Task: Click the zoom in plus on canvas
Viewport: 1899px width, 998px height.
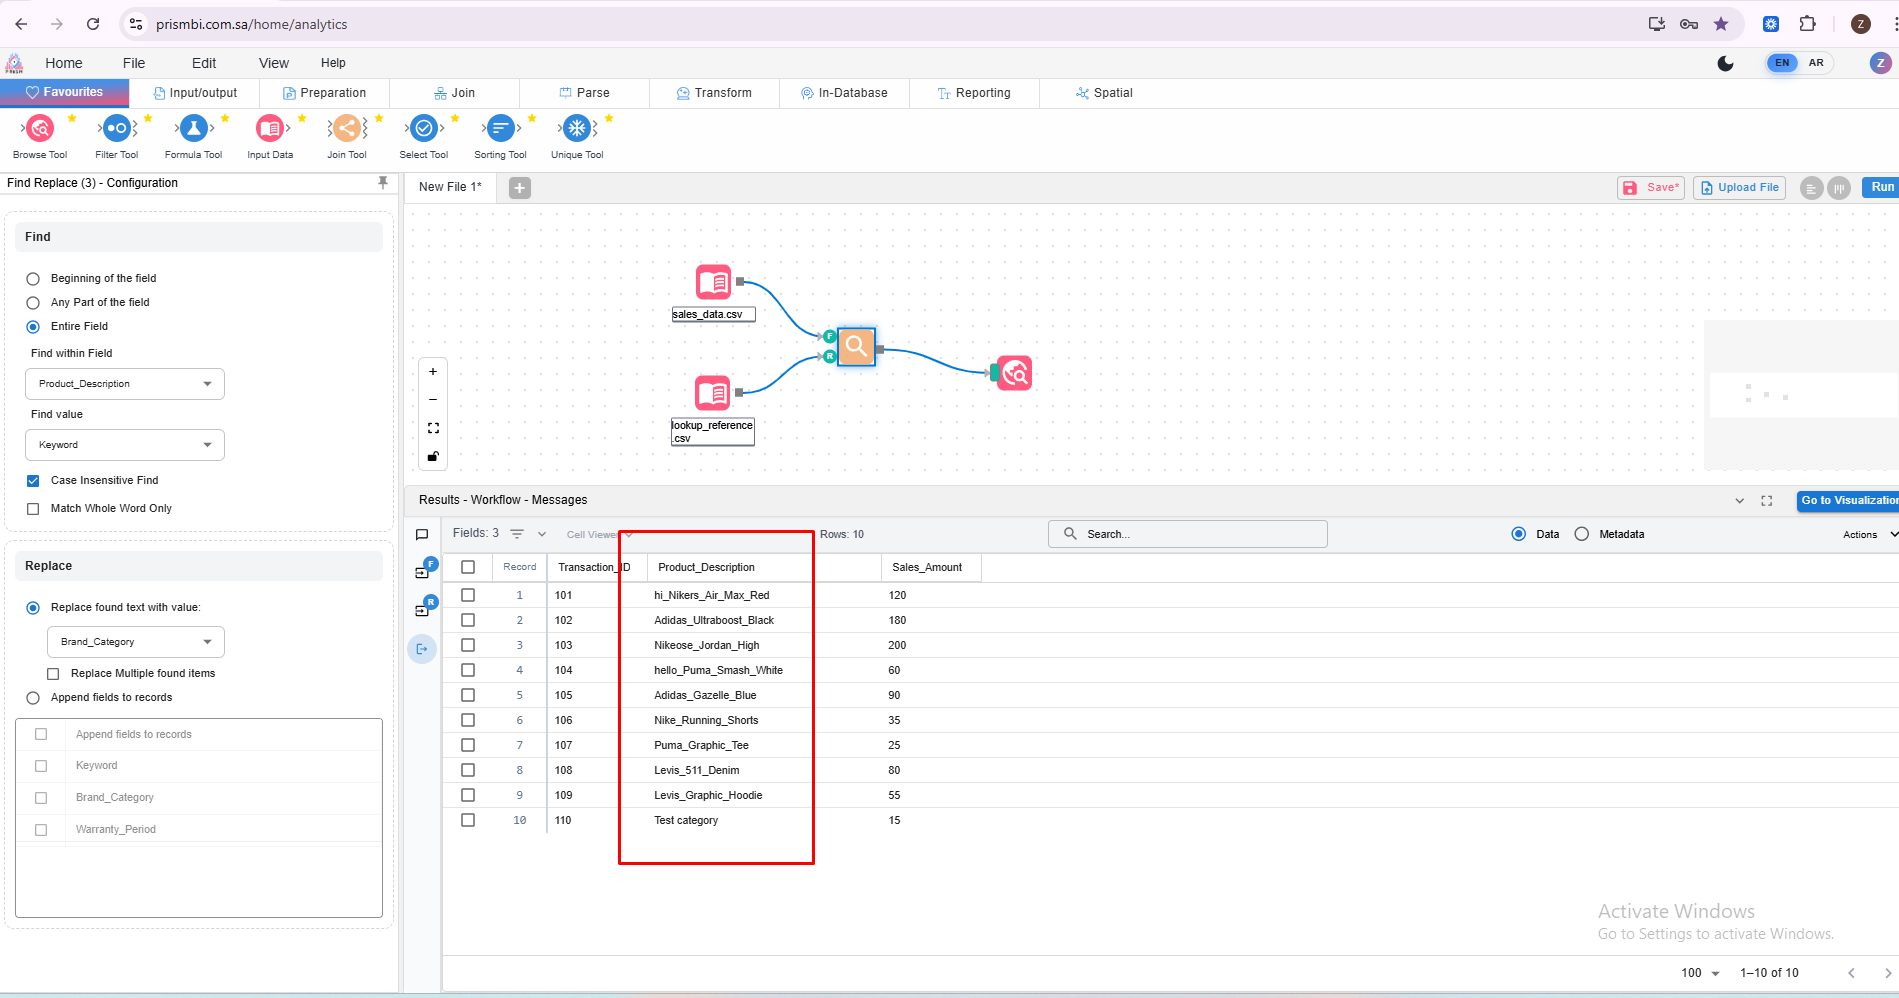Action: point(433,372)
